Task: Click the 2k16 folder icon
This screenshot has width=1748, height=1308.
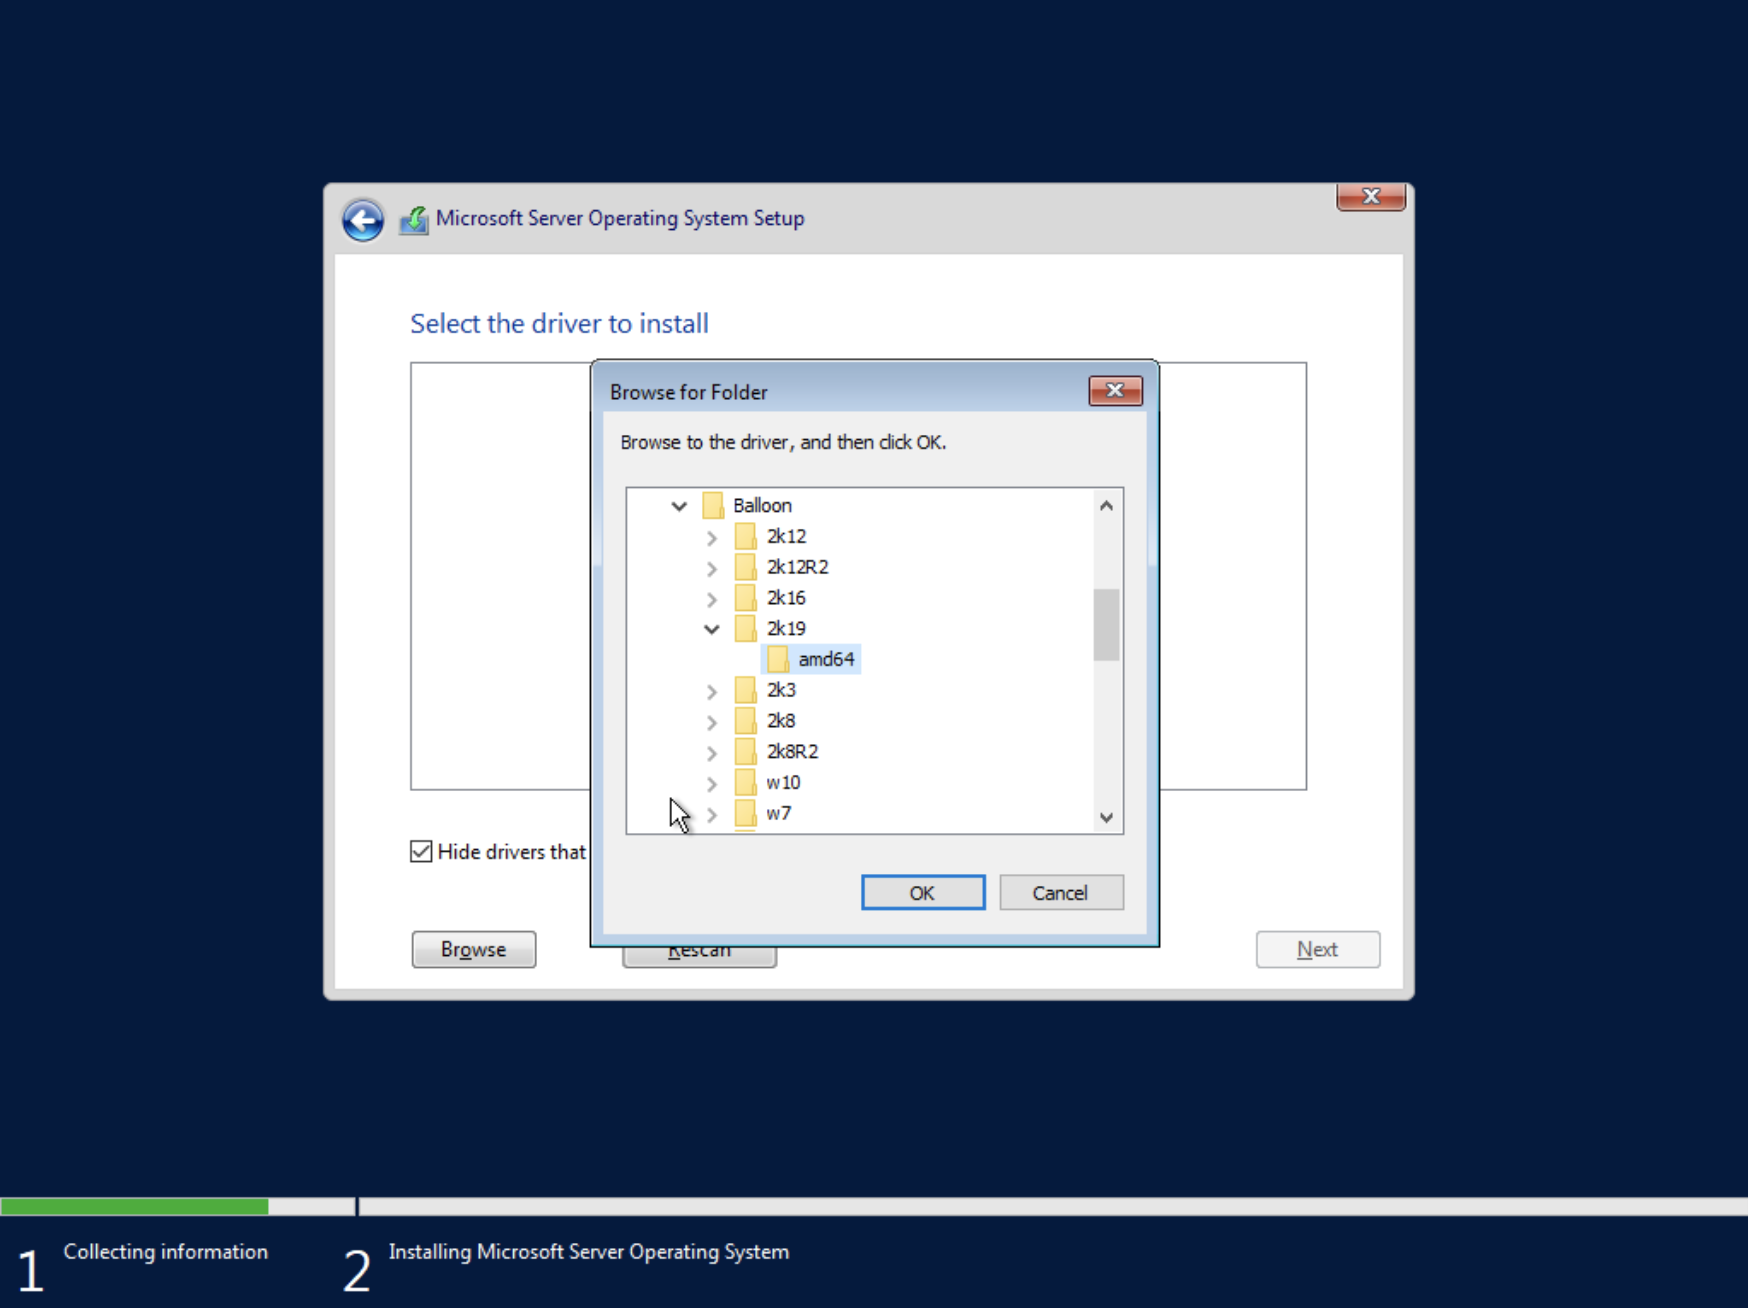Action: [745, 598]
